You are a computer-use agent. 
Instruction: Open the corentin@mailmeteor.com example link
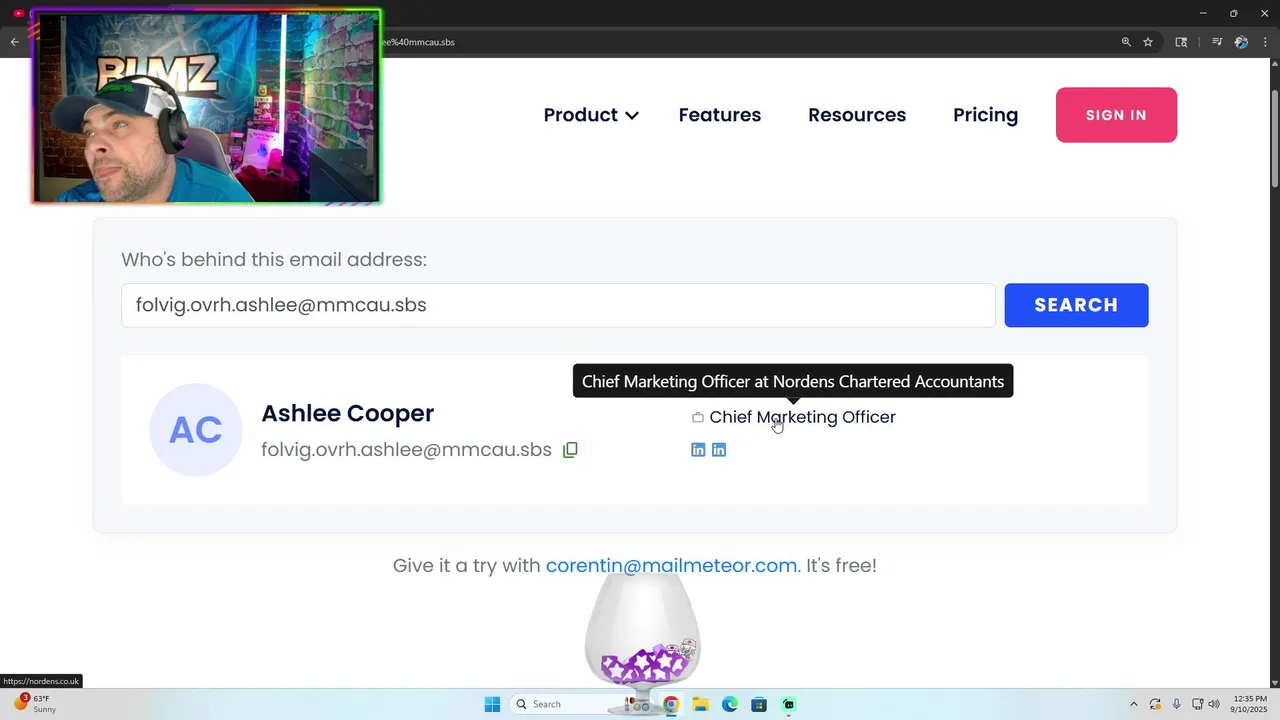[x=671, y=565]
